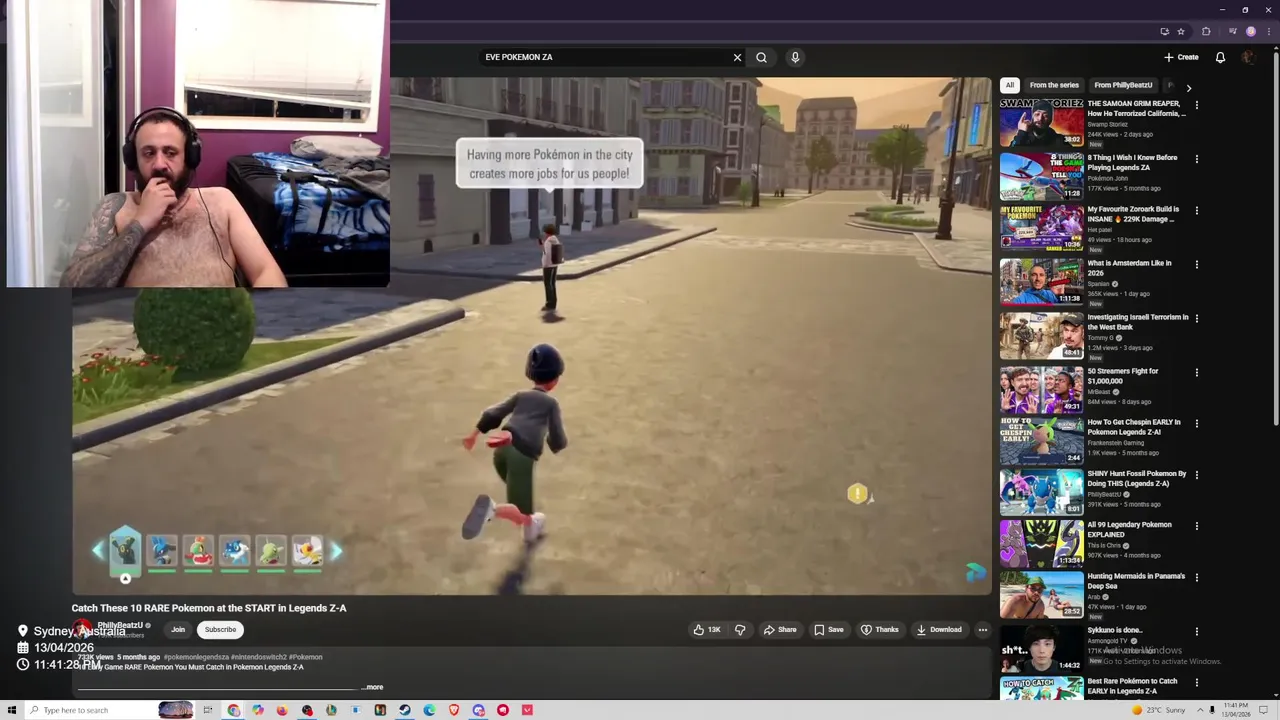Open '50 Streamers Fight for $1,000,000' video
Image resolution: width=1280 pixels, height=720 pixels.
pos(1122,376)
